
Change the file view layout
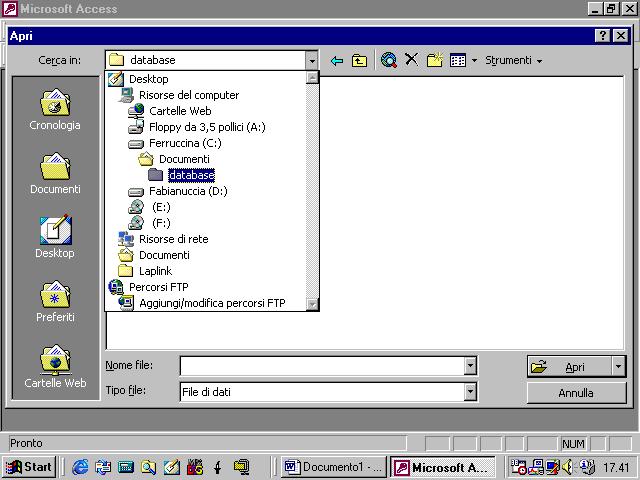[458, 60]
